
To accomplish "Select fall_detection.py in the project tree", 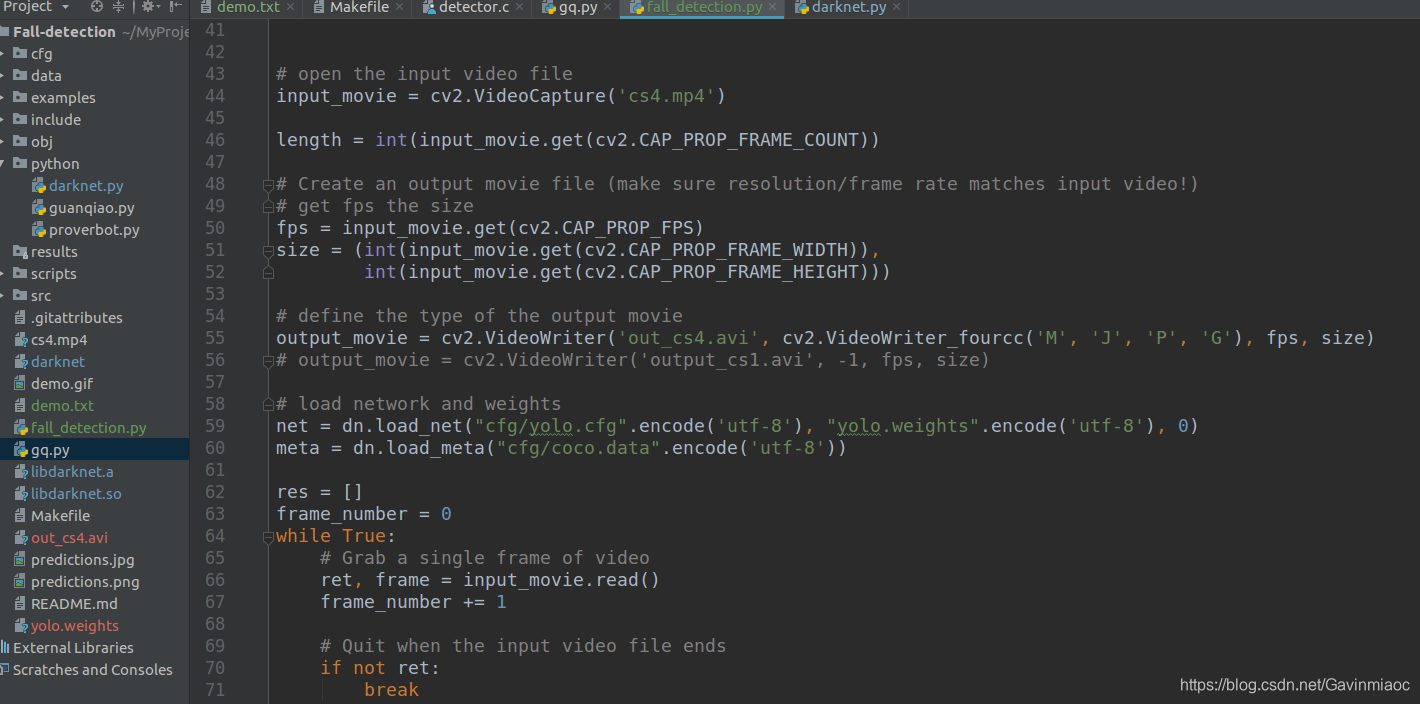I will click(88, 428).
